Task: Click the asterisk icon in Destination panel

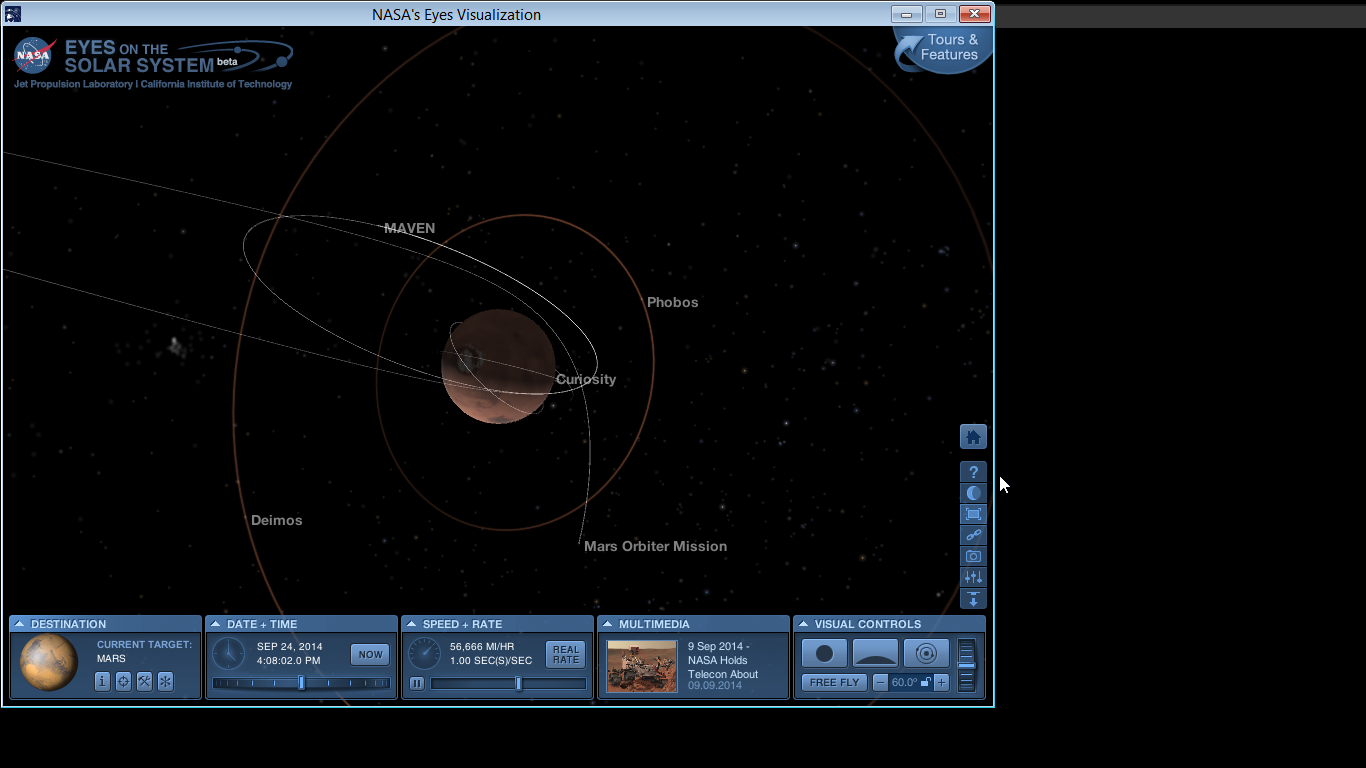Action: (166, 681)
